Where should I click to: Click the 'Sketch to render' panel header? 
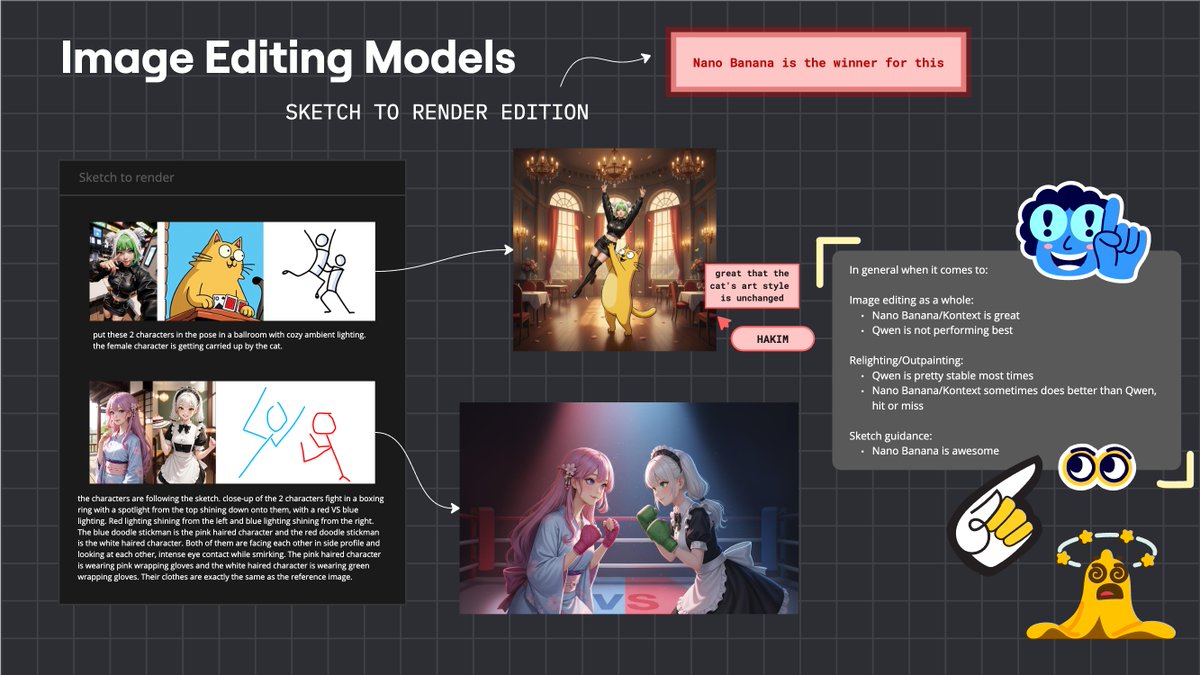click(232, 177)
